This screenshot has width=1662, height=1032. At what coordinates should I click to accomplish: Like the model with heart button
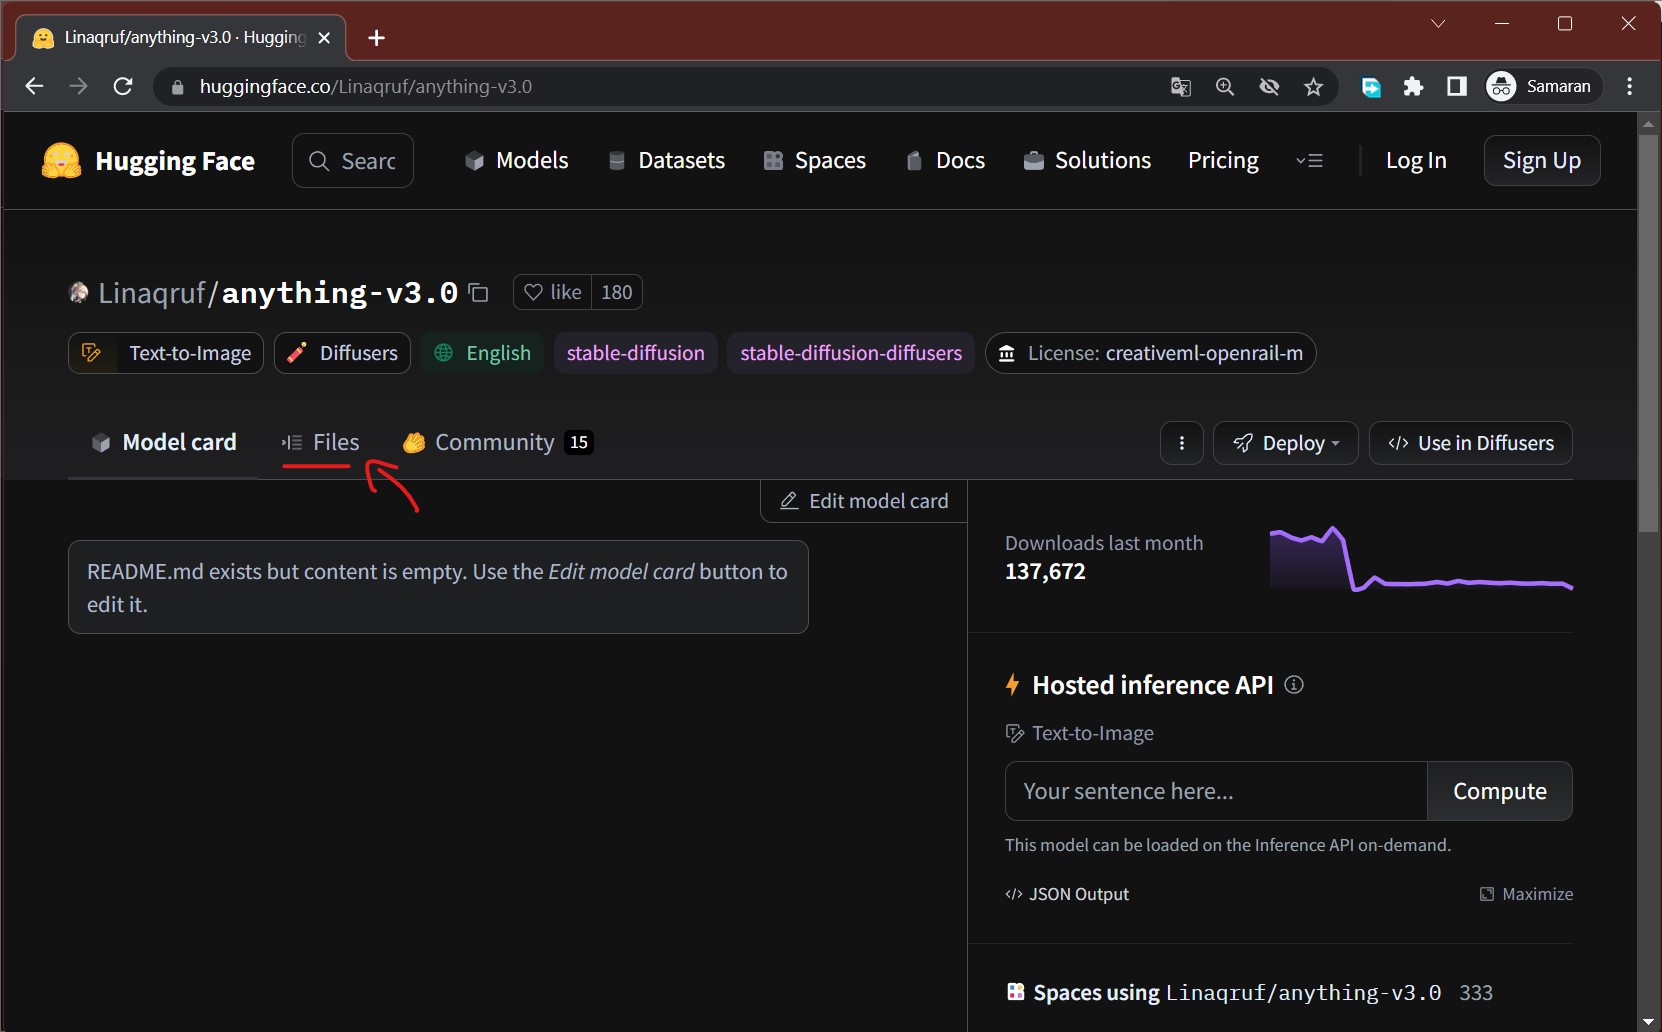[552, 292]
